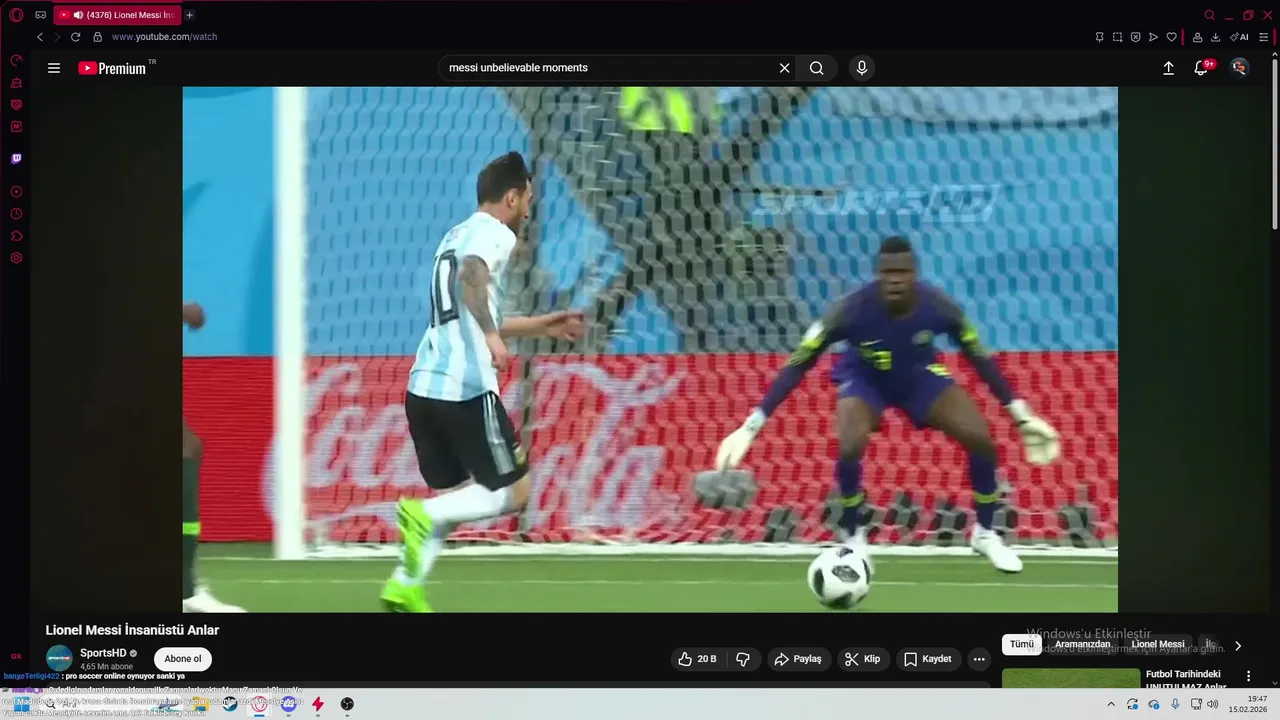Click the video title Lionel Messi İnsanüstü Anlar
This screenshot has height=720, width=1280.
[132, 630]
